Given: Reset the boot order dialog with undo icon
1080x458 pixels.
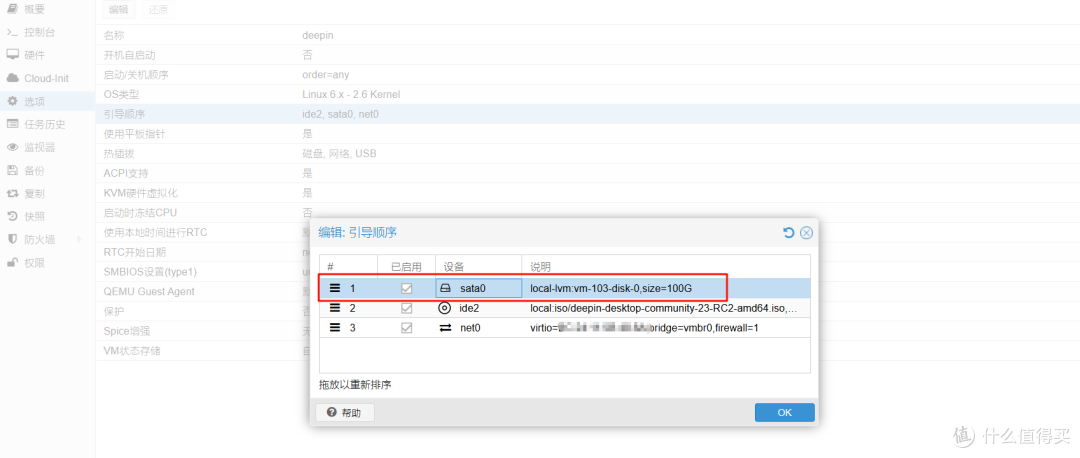Looking at the screenshot, I should 789,233.
